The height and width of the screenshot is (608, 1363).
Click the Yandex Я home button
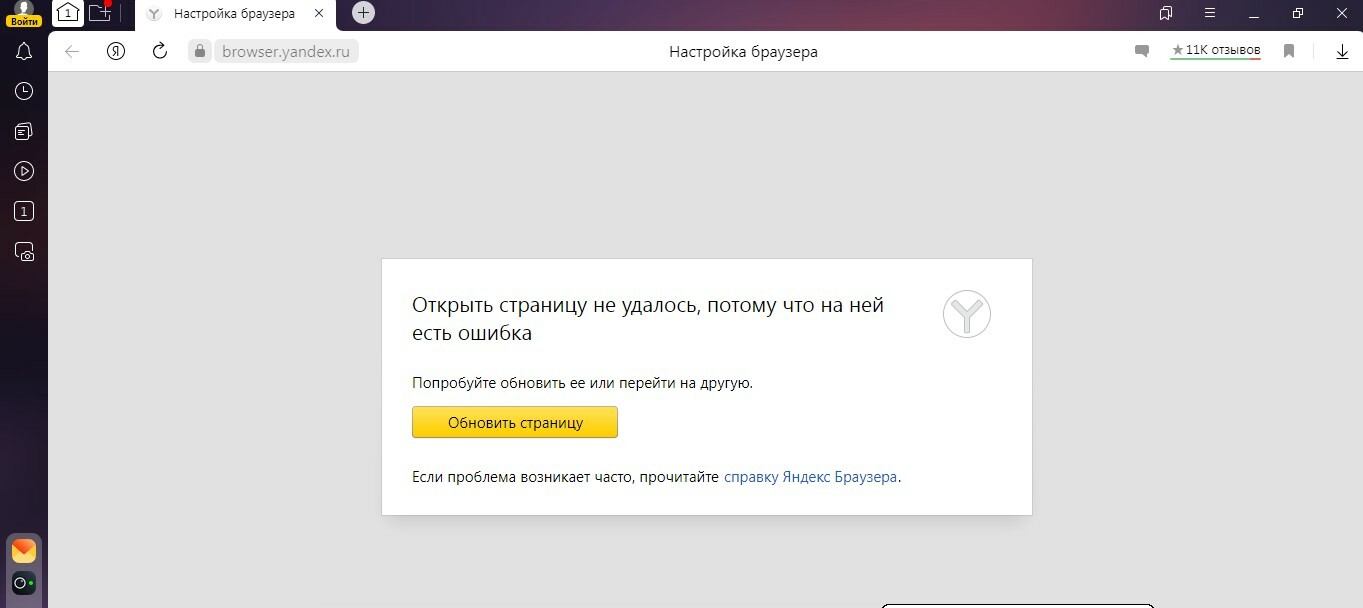[x=116, y=51]
